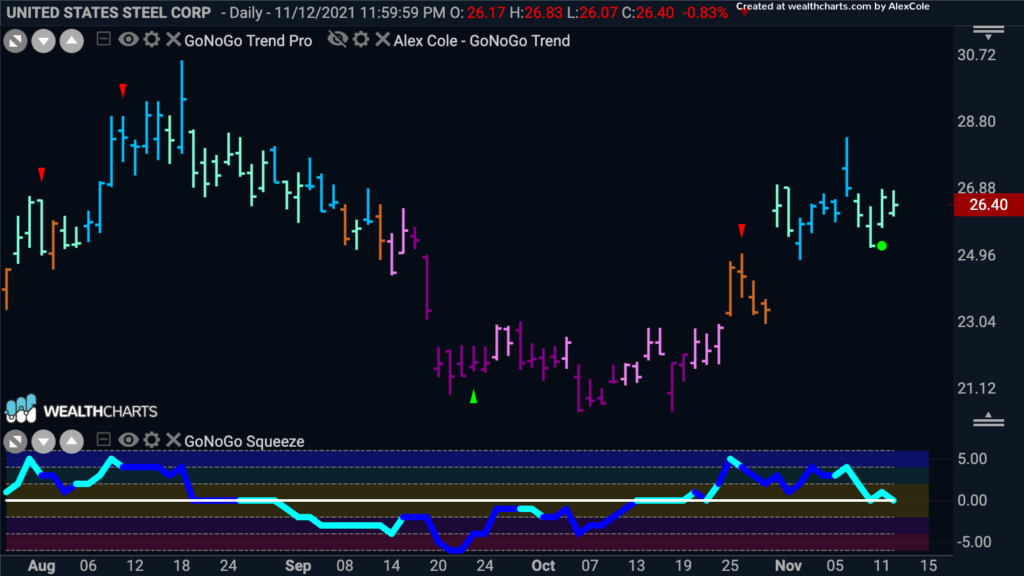This screenshot has height=576, width=1024.
Task: Click the first red down-triangle in early August
Action: tap(42, 174)
